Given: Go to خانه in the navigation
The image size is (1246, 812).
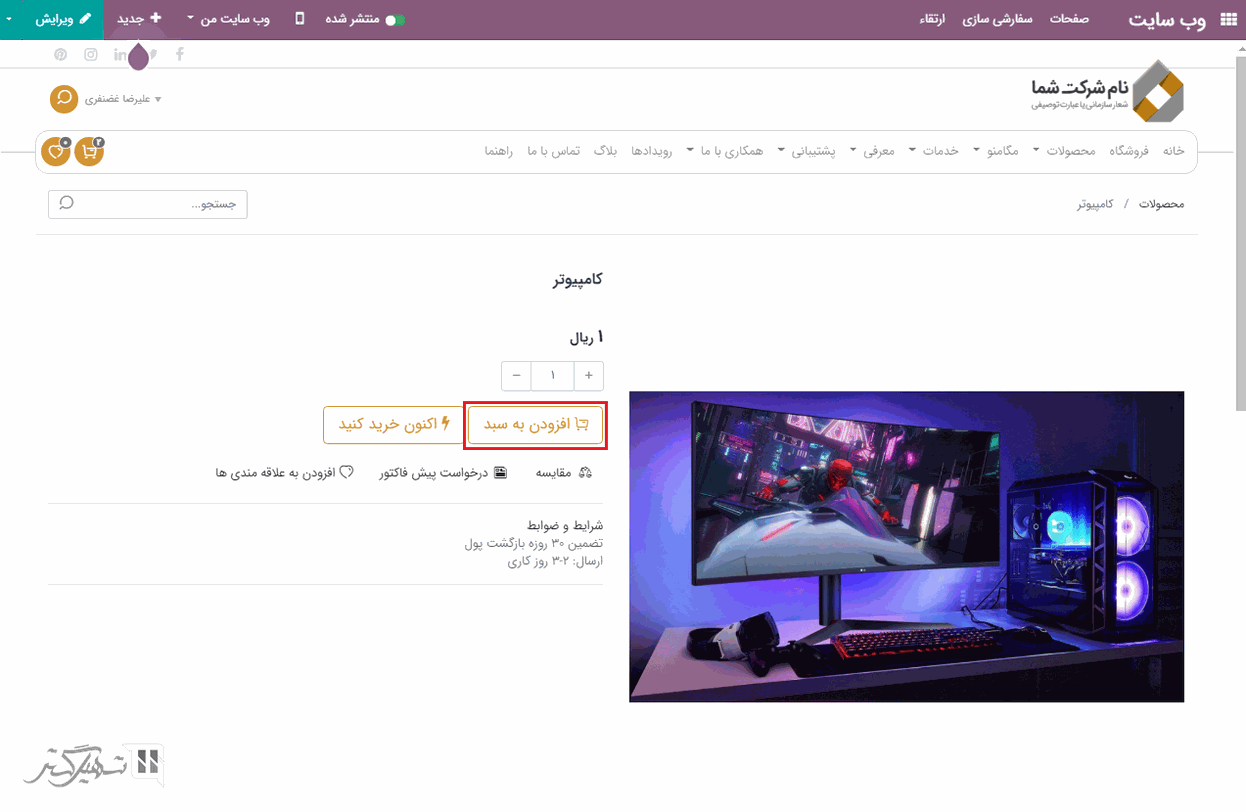Looking at the screenshot, I should click(x=1173, y=150).
